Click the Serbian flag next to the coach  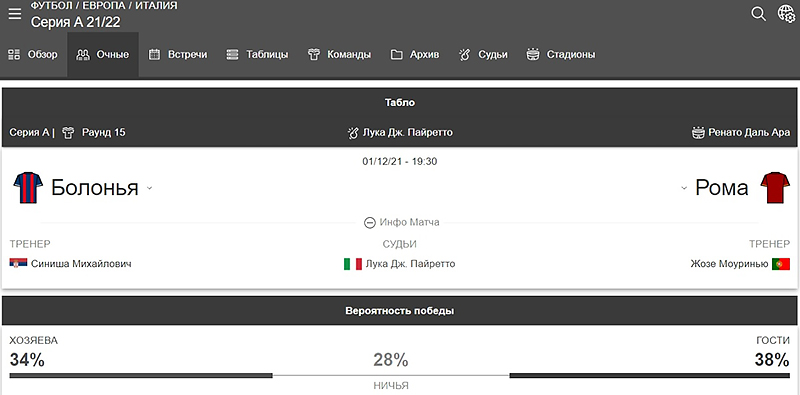pyautogui.click(x=18, y=263)
